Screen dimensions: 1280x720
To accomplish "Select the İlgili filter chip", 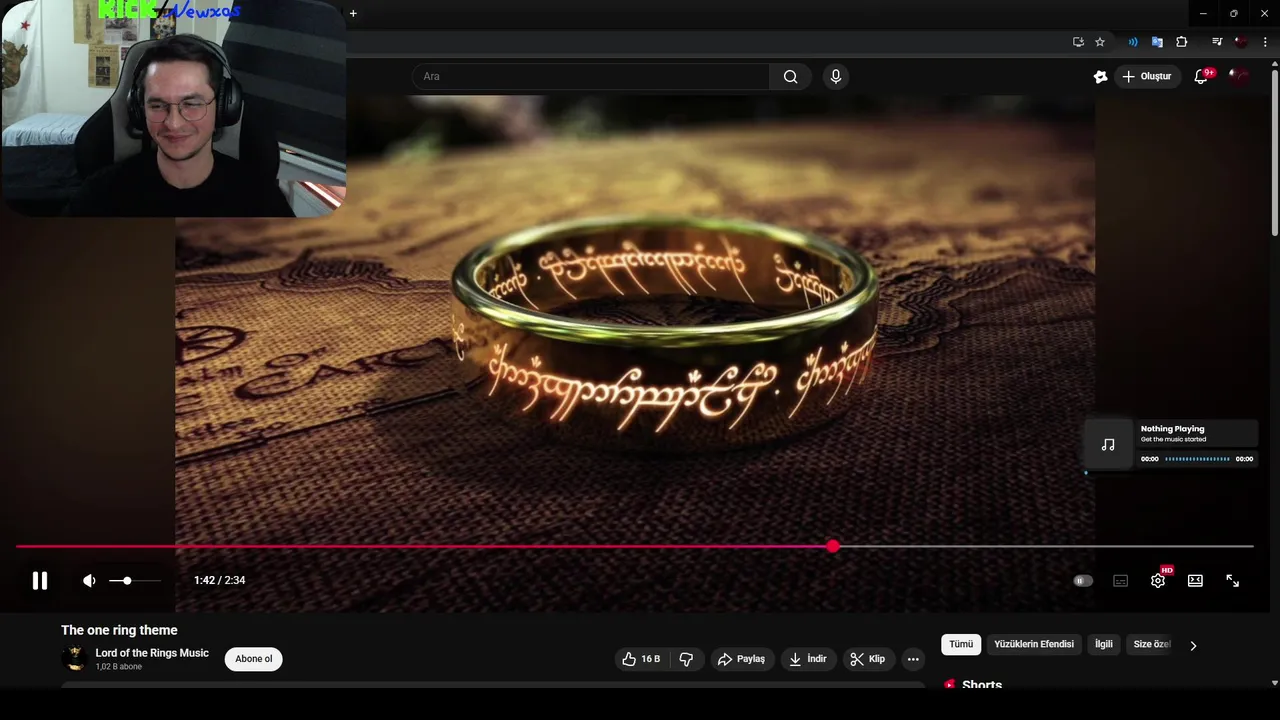I will pyautogui.click(x=1104, y=644).
